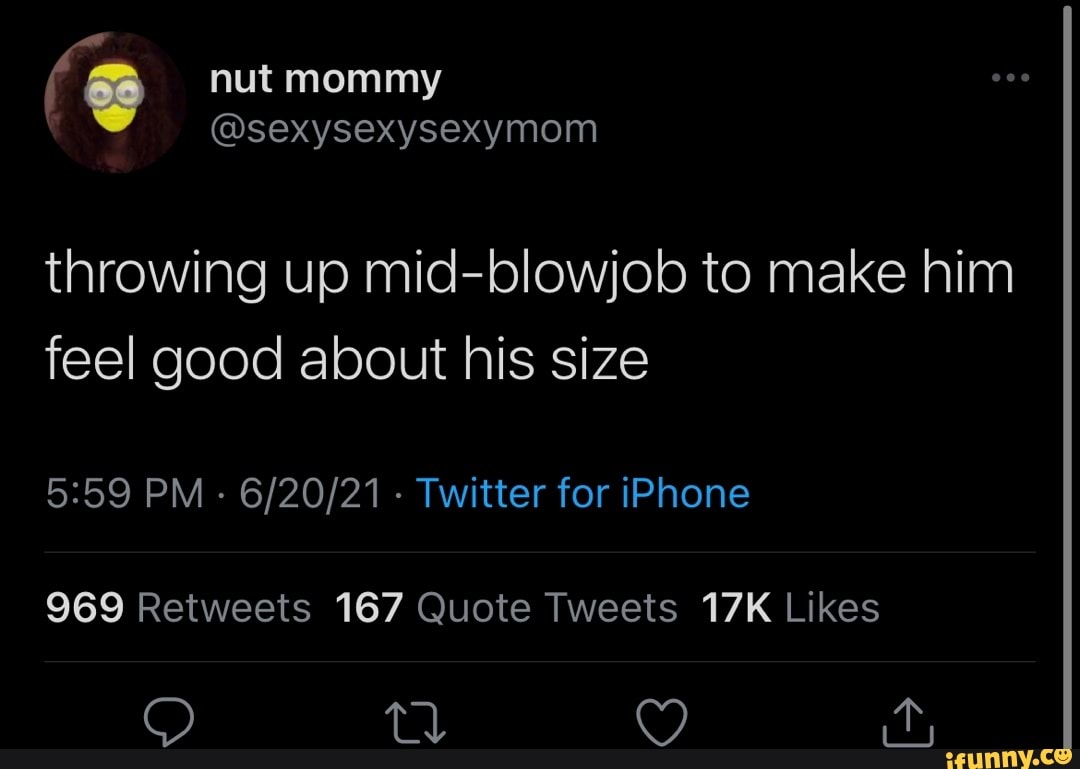
Task: Click the display name "nut mommy"
Action: point(325,78)
